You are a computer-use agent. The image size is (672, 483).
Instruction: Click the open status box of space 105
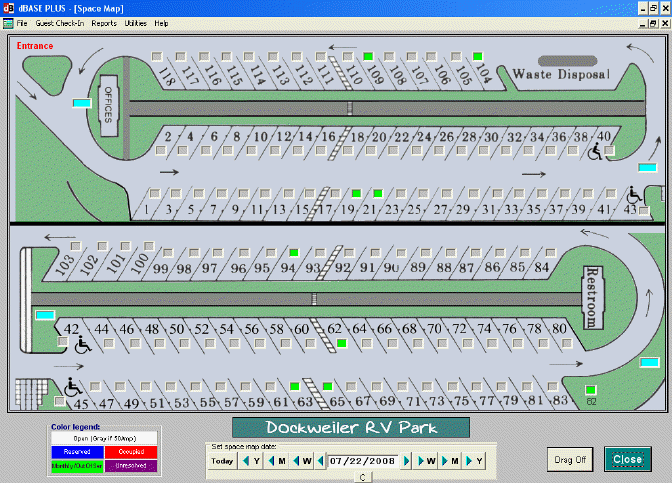(456, 56)
